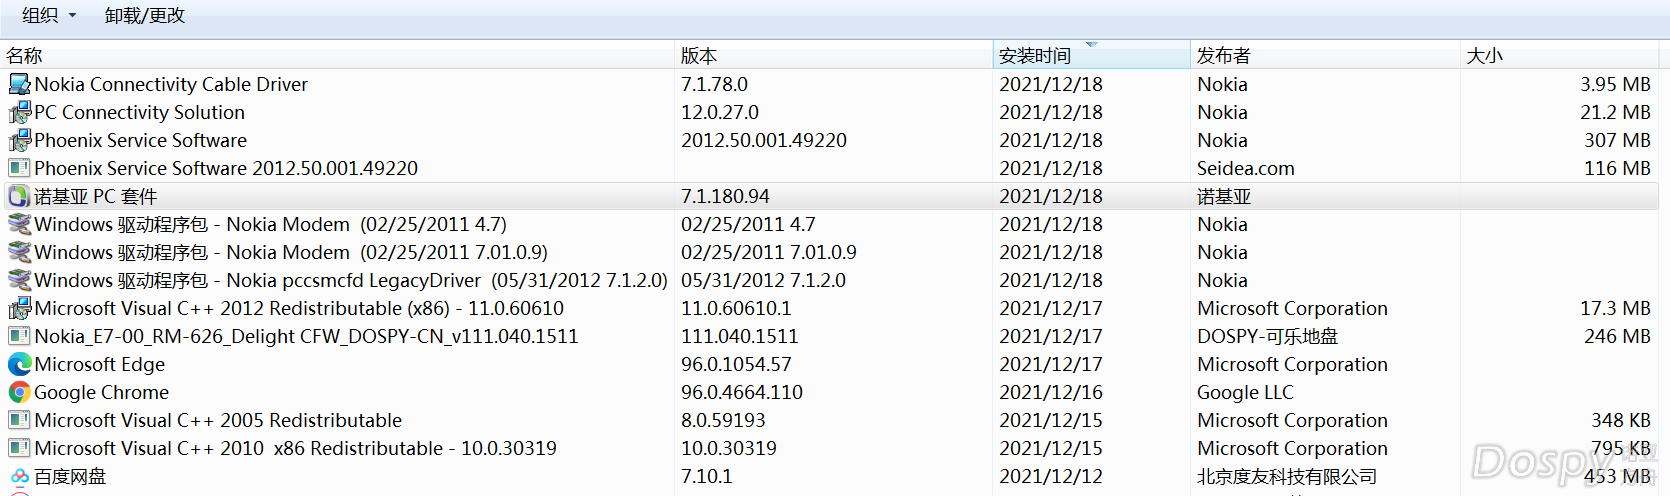This screenshot has height=496, width=1670.
Task: Click Visual C++ 2005 Redistributable icon
Action: [x=19, y=420]
